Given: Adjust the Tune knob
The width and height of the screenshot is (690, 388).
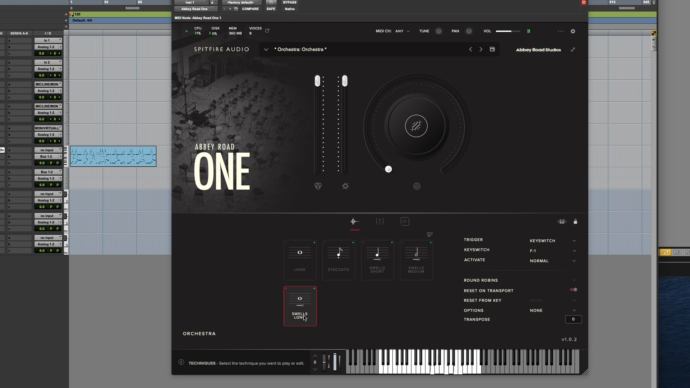Looking at the screenshot, I should tap(438, 31).
